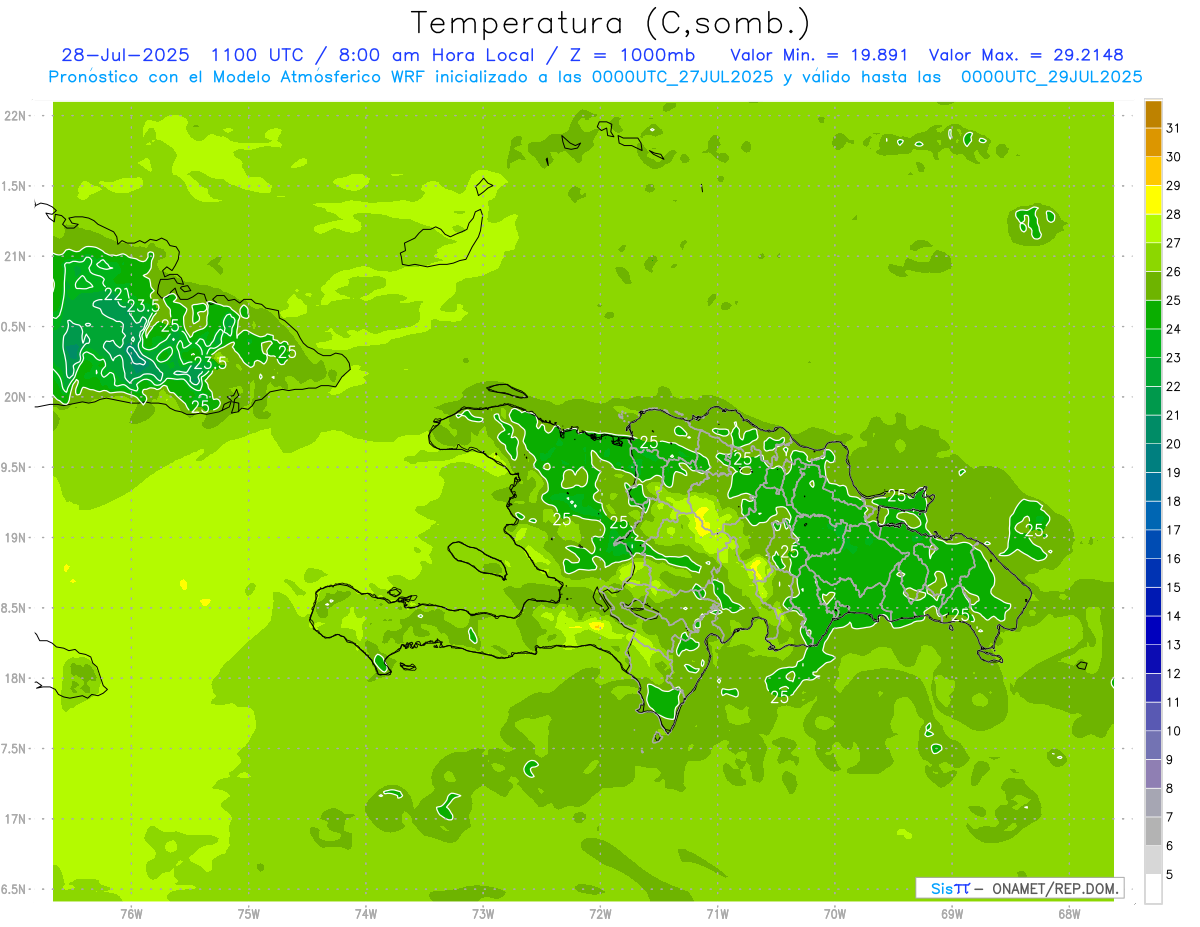Screen dimensions: 1200x927
Task: Click the "1100 UTC" time text
Action: (x=255, y=55)
